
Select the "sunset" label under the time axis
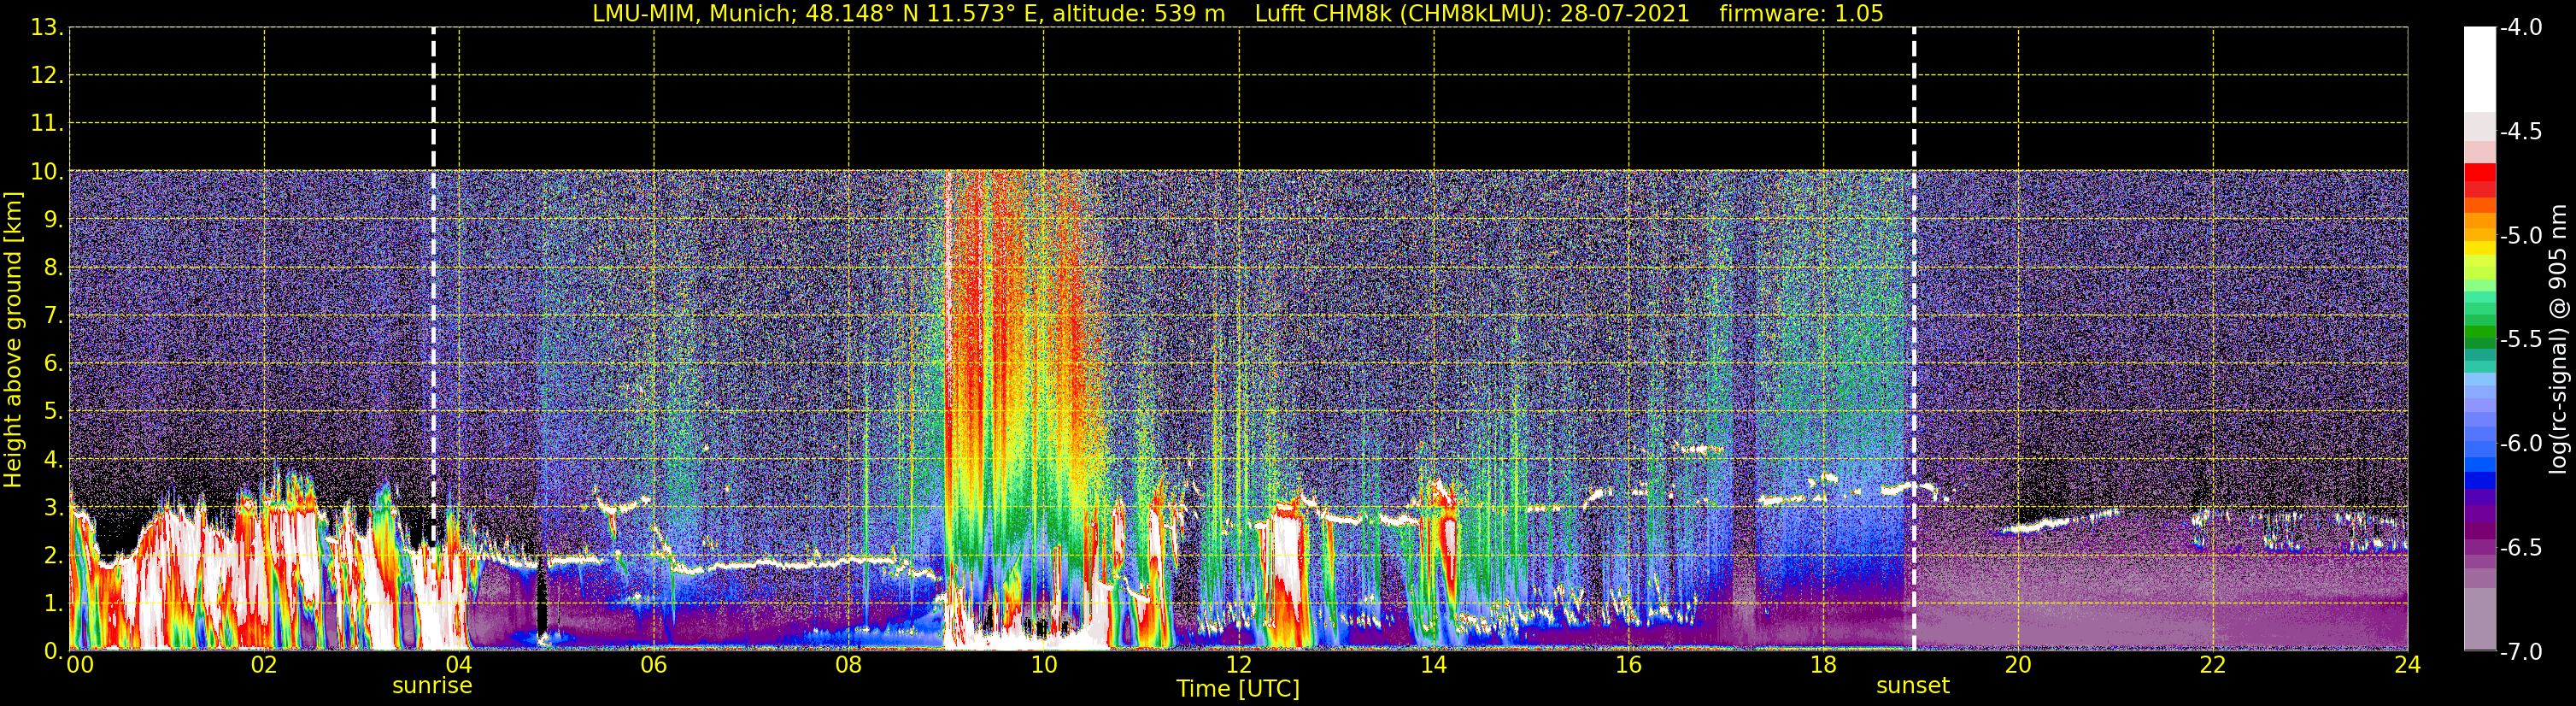tap(1913, 686)
